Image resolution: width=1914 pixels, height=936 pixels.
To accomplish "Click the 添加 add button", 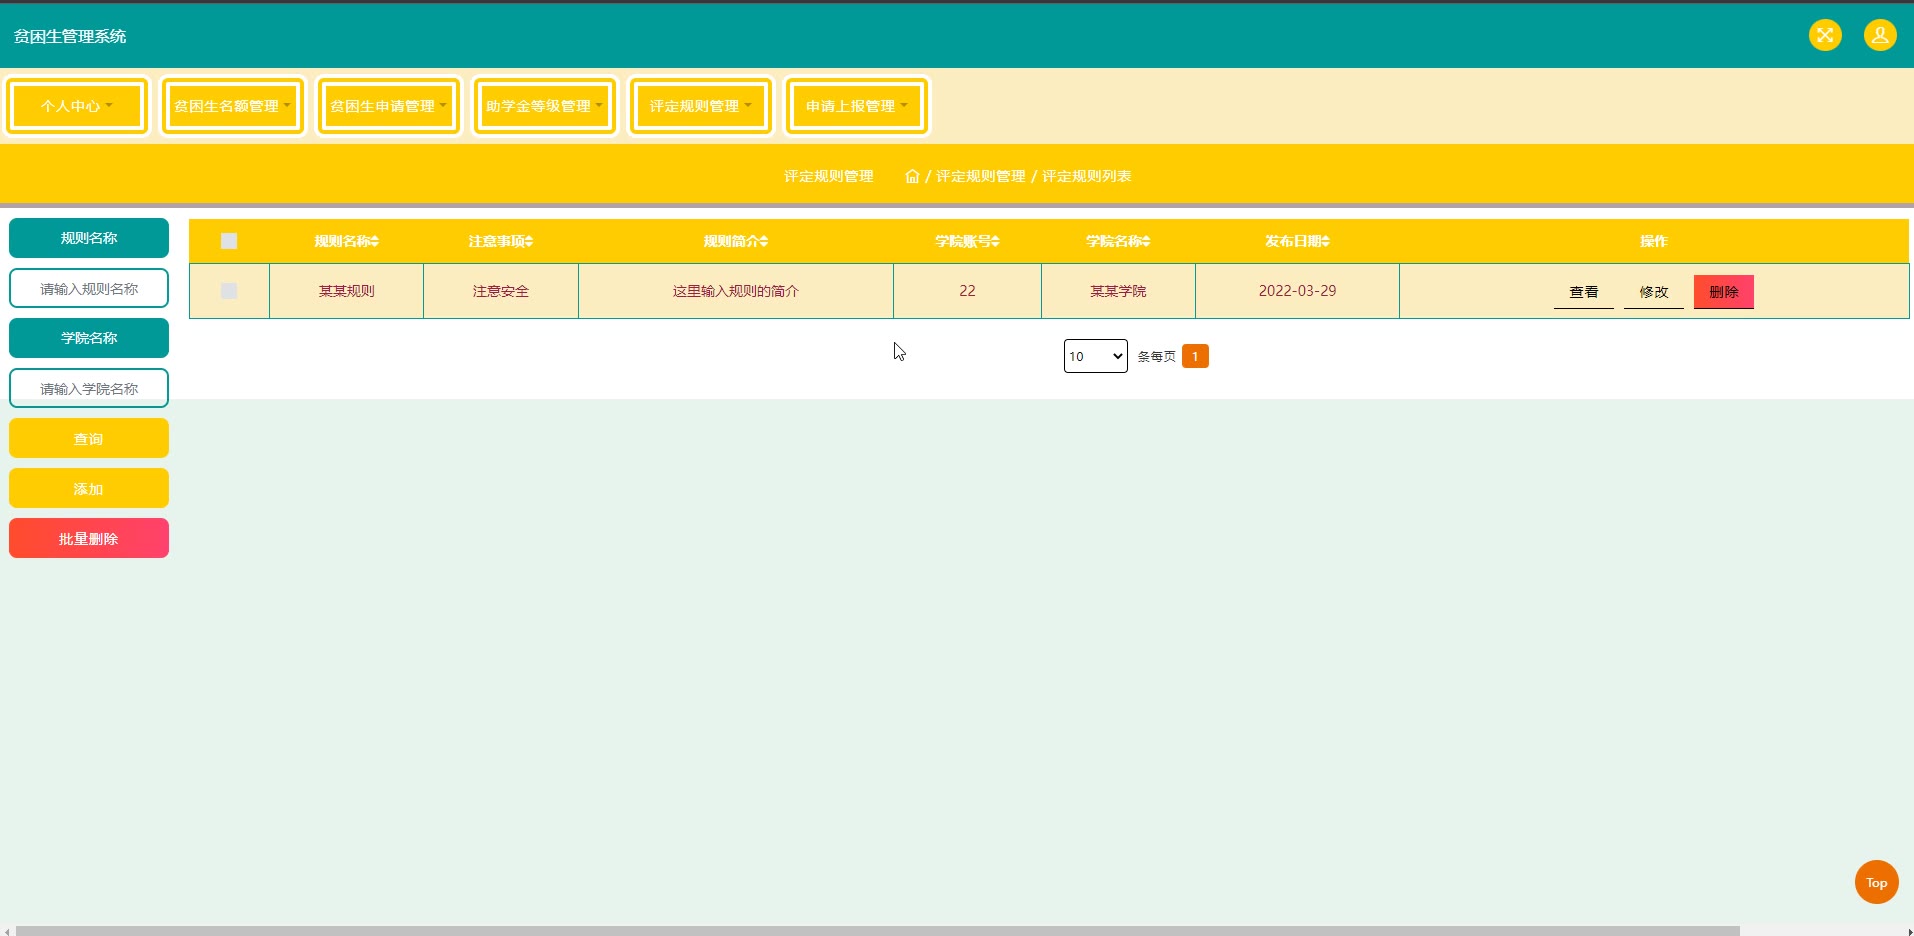I will click(89, 488).
